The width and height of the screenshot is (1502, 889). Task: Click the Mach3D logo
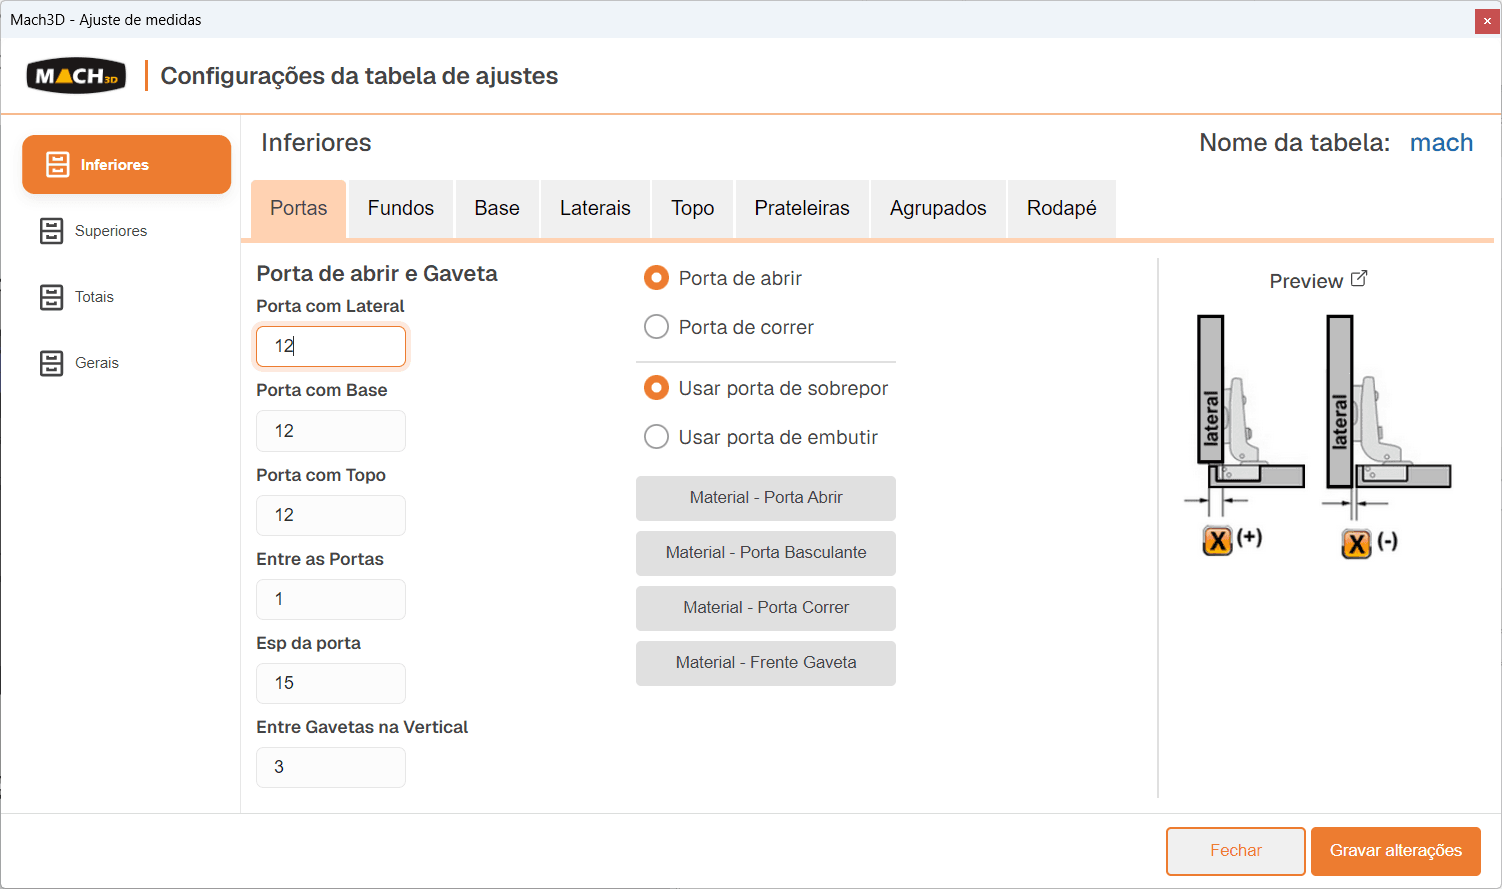[x=76, y=76]
